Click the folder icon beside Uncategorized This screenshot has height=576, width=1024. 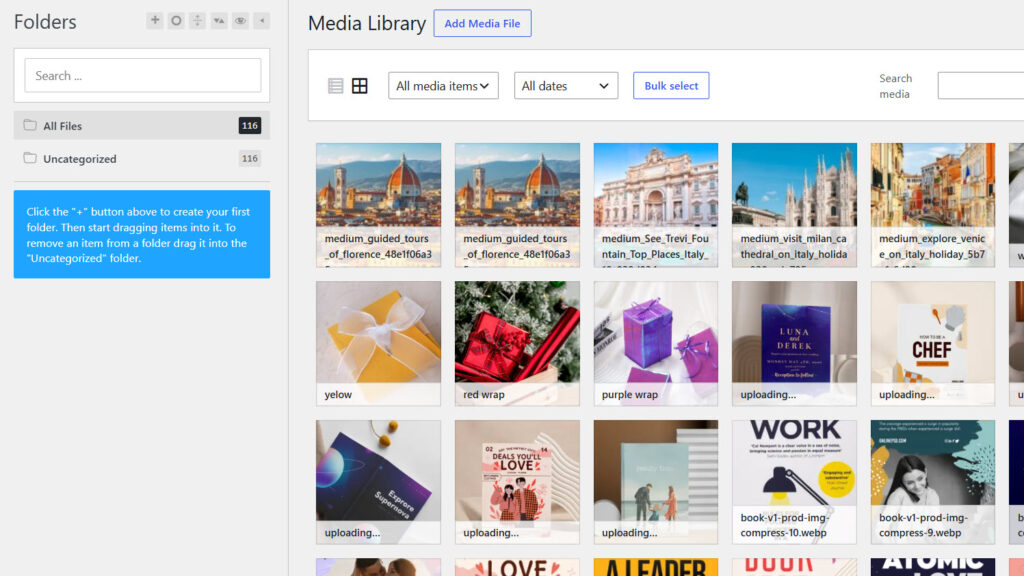tap(30, 158)
